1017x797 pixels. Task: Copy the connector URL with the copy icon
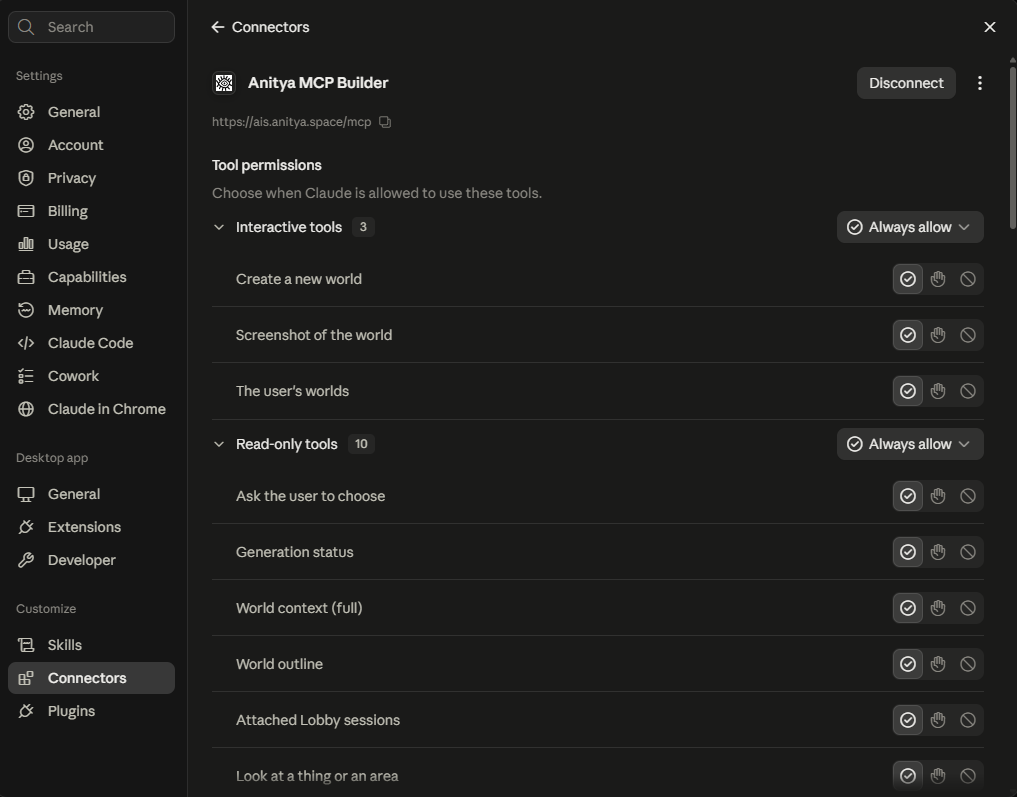pos(385,122)
